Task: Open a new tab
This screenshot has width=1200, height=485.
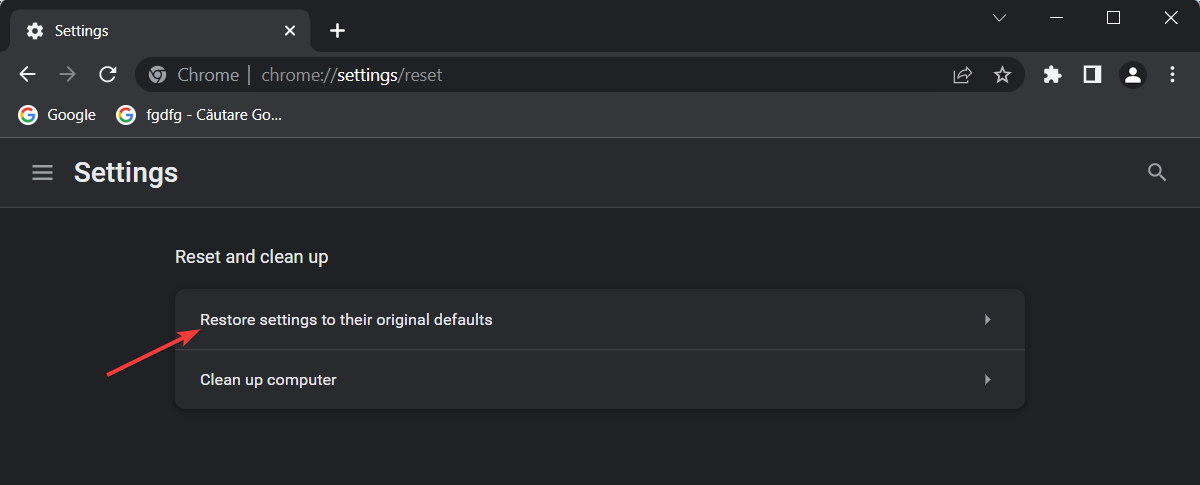Action: point(338,31)
